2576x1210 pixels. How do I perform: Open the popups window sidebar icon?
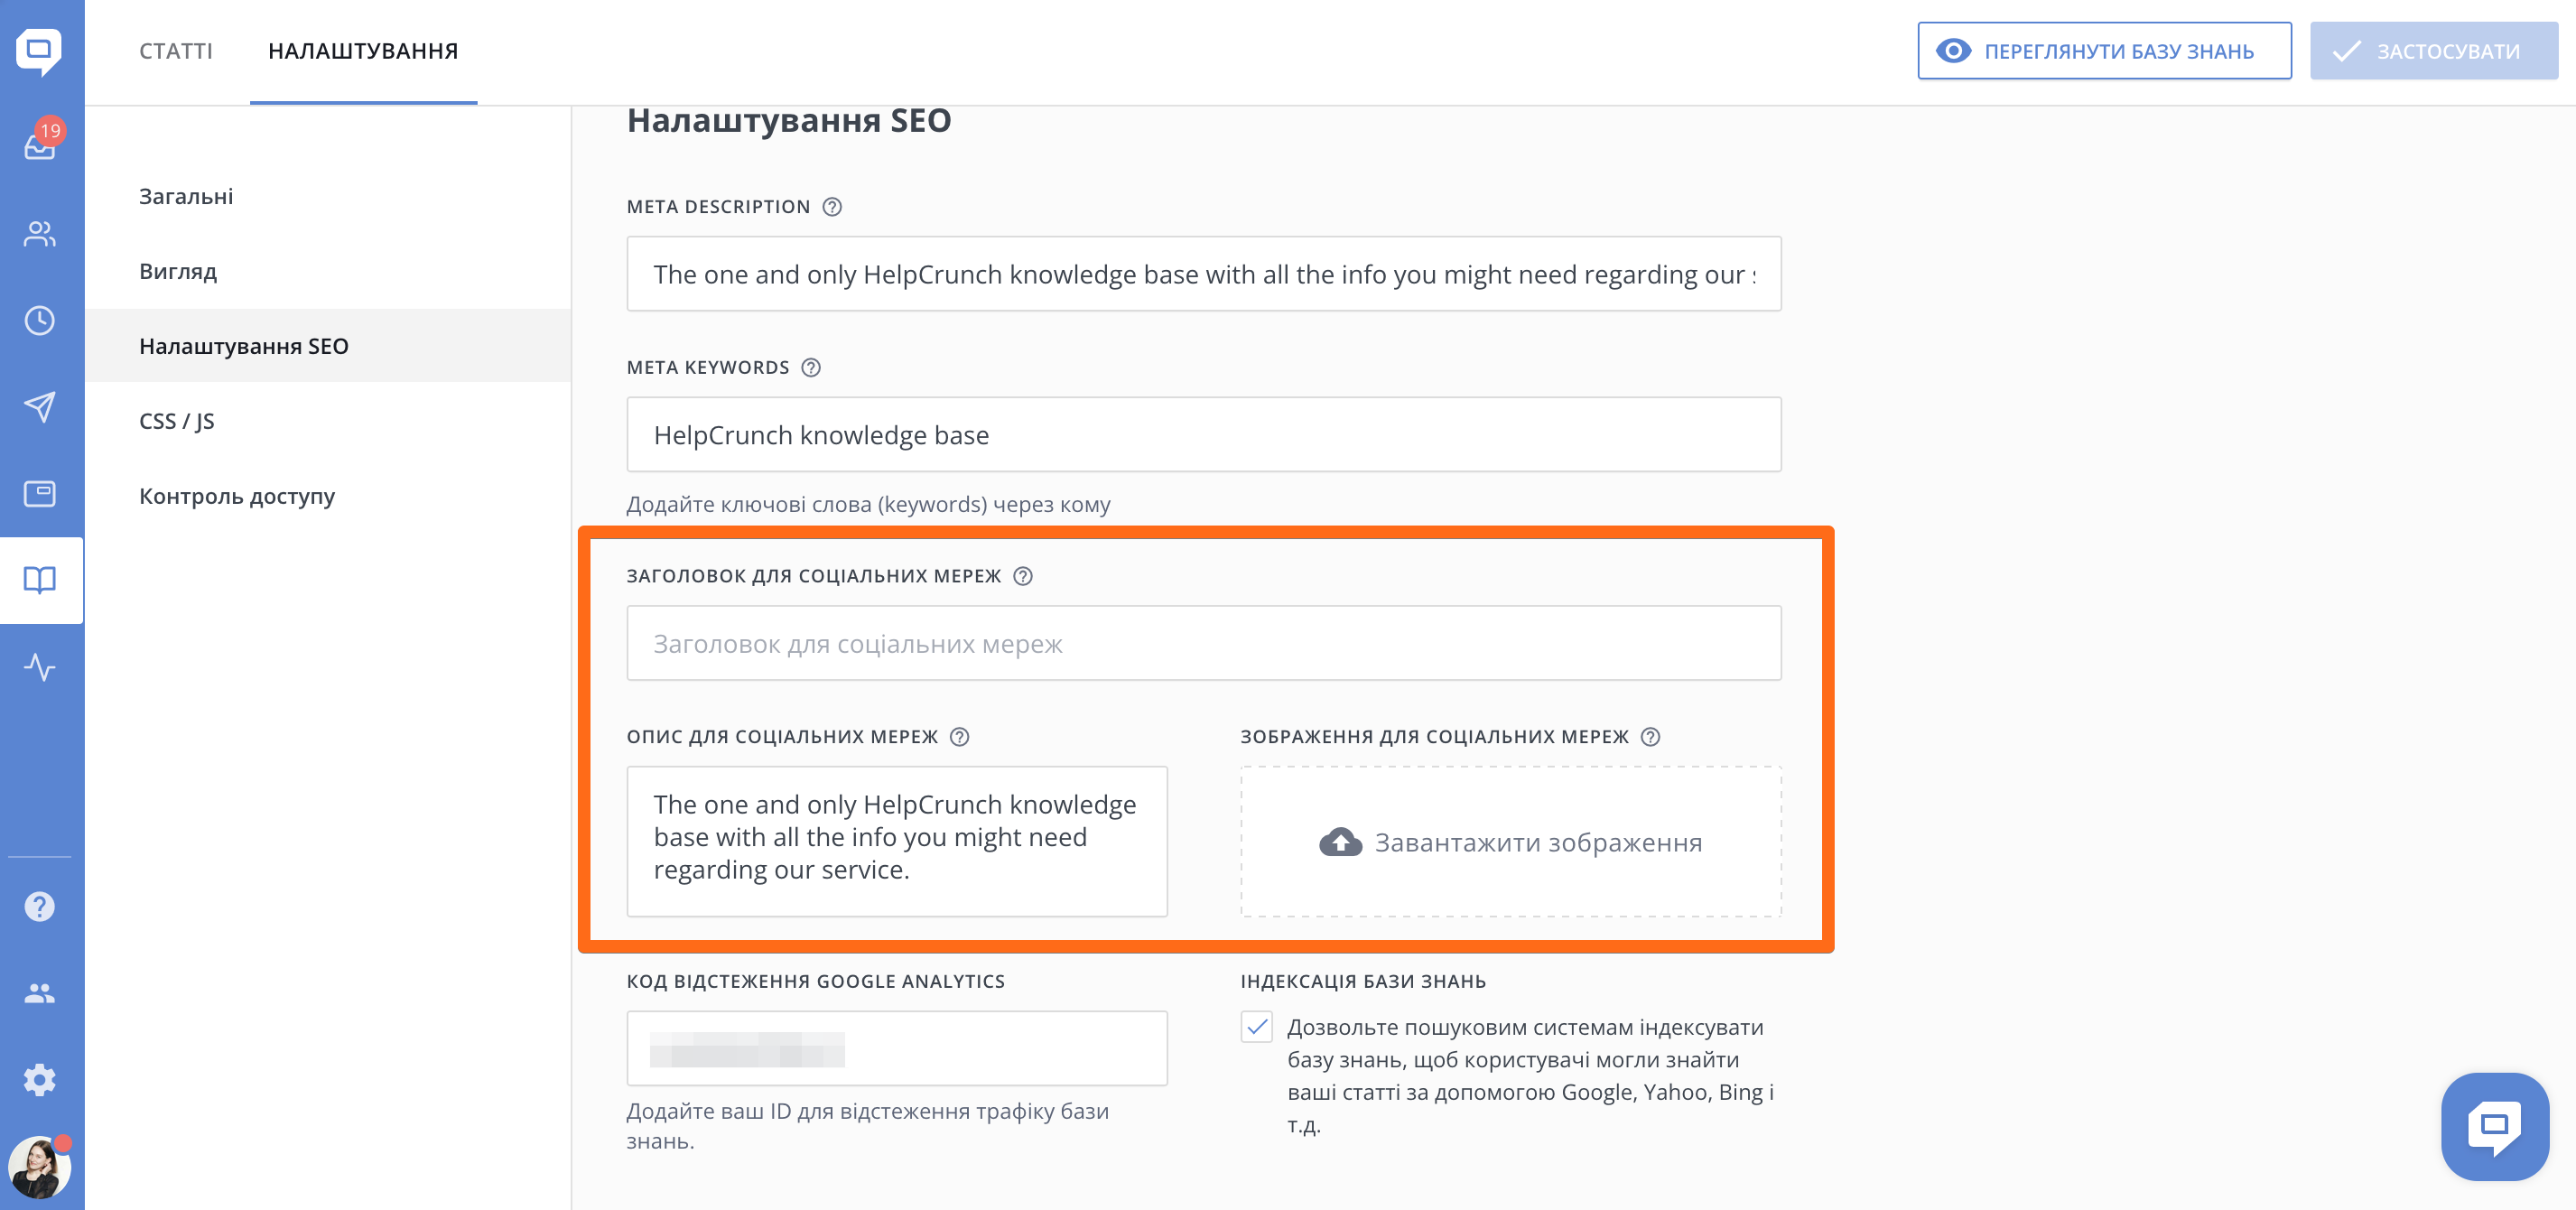pyautogui.click(x=40, y=494)
